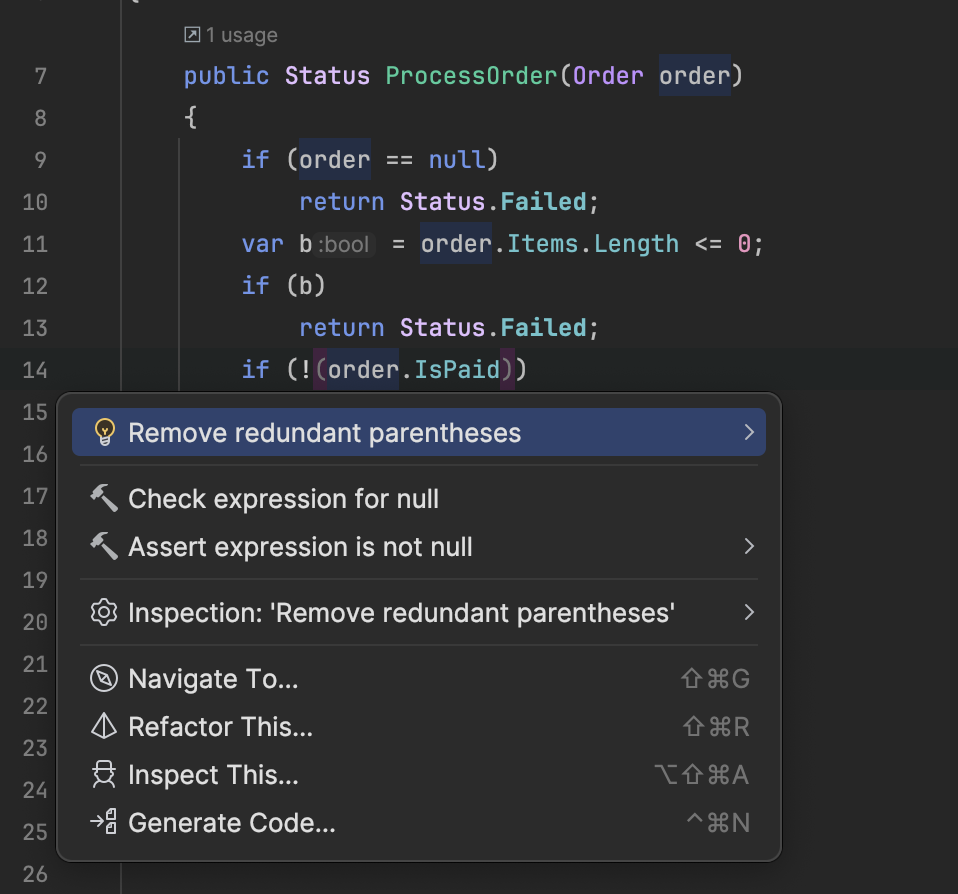This screenshot has height=894, width=958.
Task: Open Generate Code… menu entry
Action: [x=232, y=823]
